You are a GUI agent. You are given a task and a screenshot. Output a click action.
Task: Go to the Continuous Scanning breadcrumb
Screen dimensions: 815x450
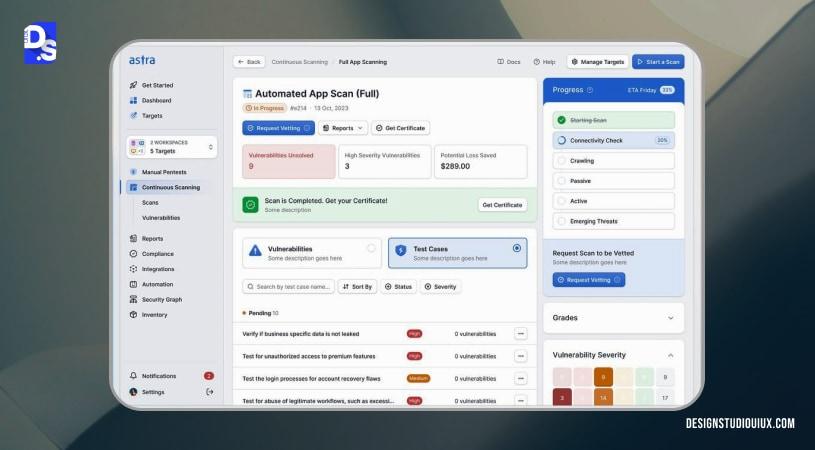coord(299,62)
